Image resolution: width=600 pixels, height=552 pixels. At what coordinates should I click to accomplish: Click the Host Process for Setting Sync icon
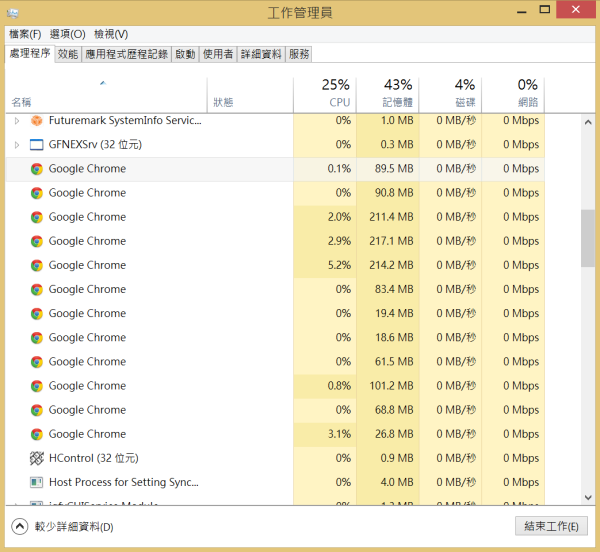click(36, 482)
